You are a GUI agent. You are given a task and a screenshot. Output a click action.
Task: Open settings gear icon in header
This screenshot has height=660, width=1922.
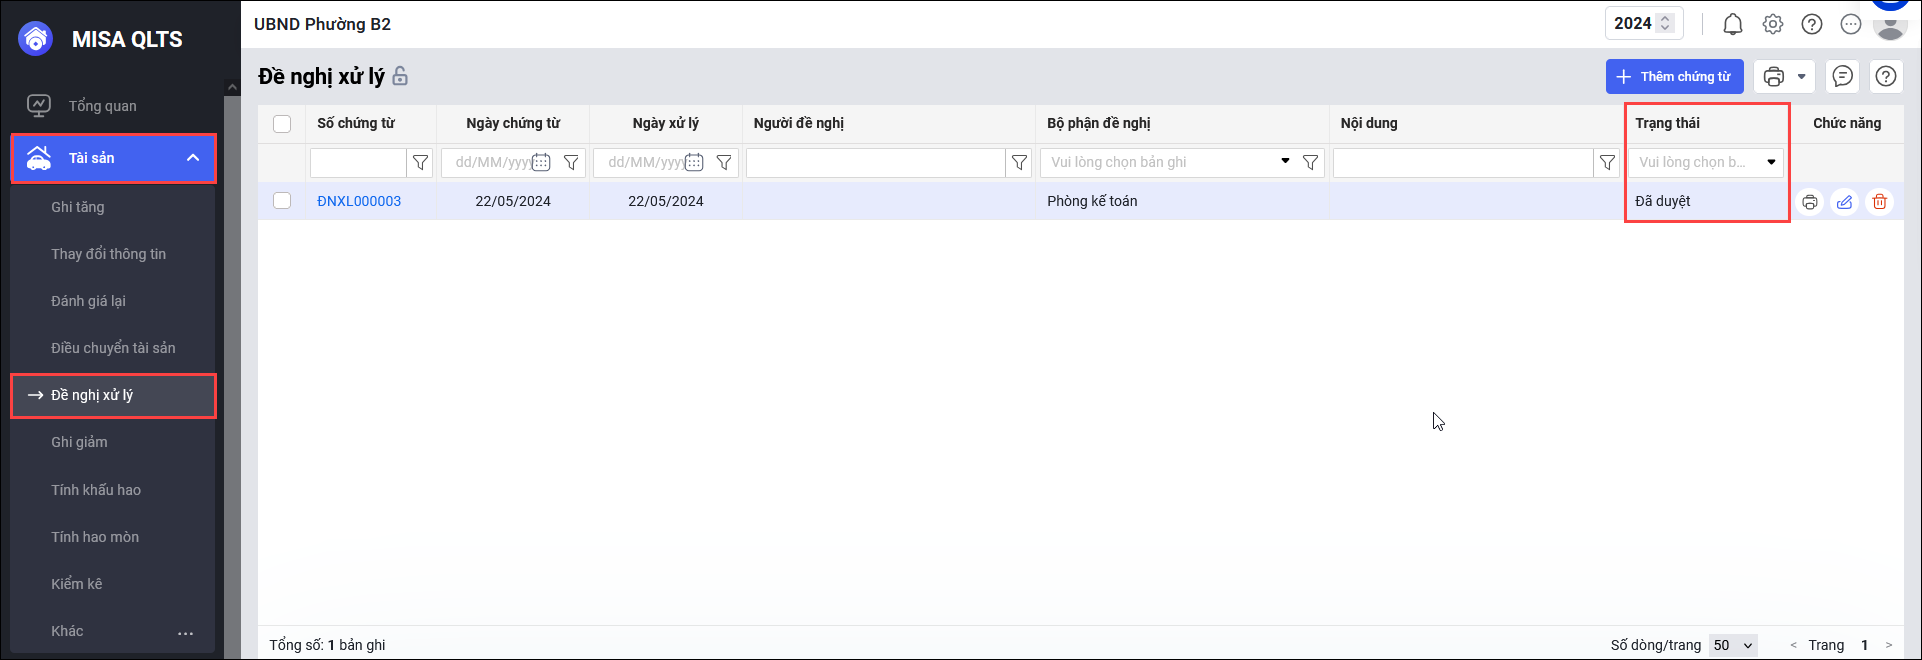[x=1773, y=24]
